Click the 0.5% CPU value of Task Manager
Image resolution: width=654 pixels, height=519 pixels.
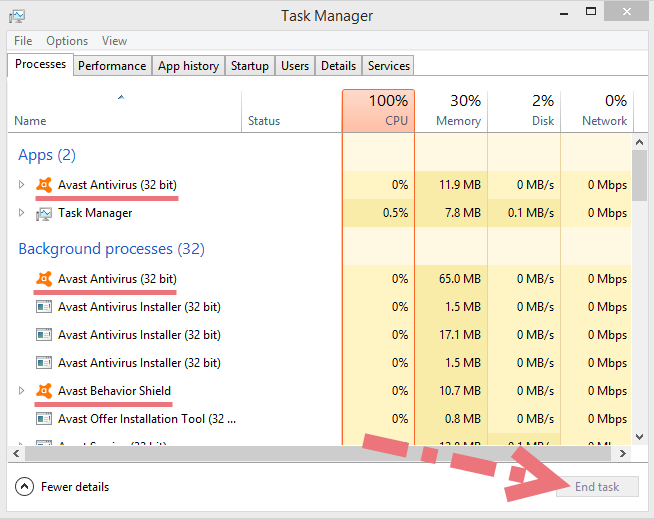(395, 213)
